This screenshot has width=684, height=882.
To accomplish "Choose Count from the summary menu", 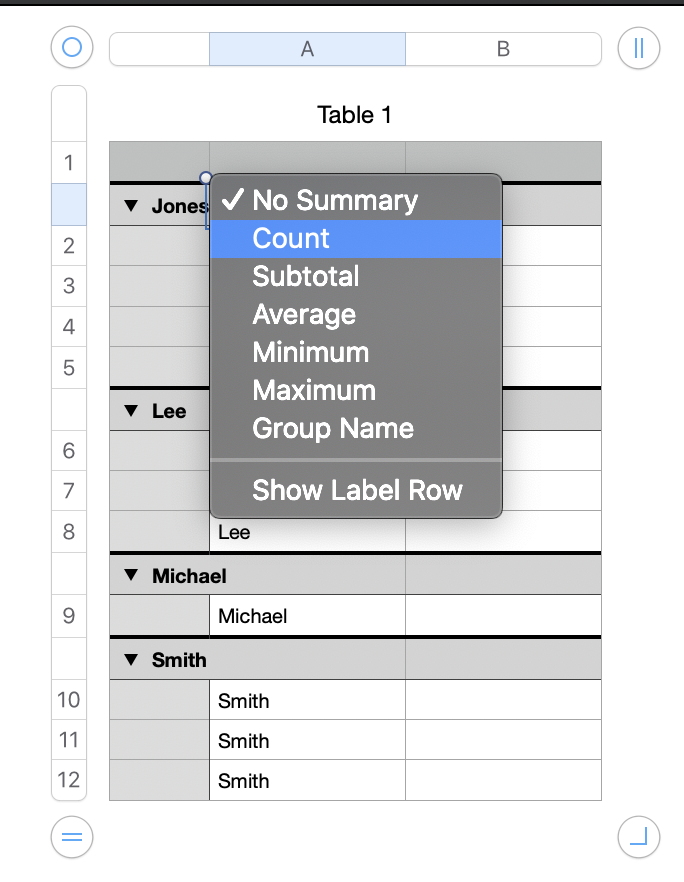I will click(x=291, y=238).
